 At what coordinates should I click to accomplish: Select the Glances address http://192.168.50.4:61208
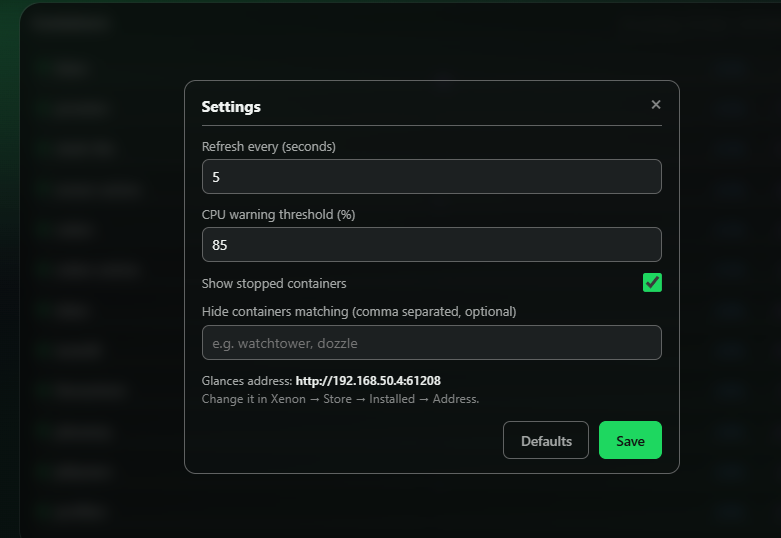368,381
